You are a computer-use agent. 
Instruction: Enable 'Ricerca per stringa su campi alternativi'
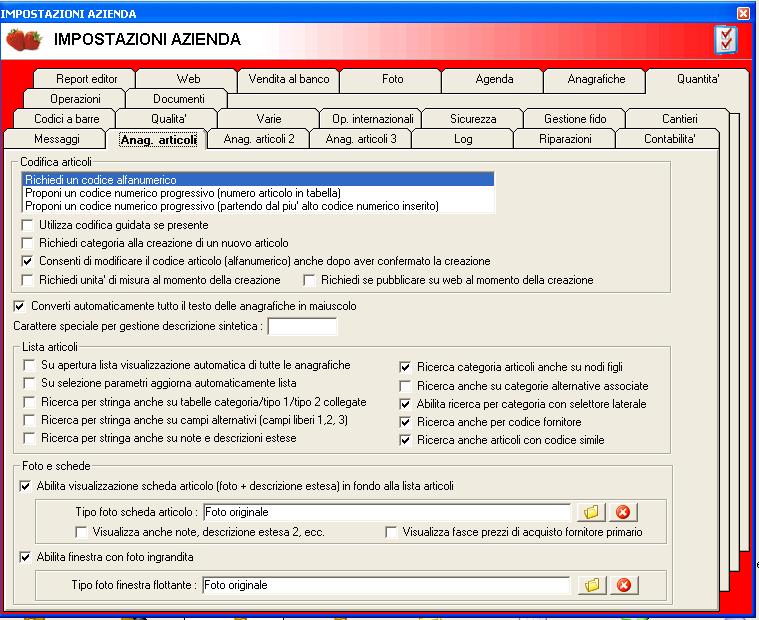[30, 420]
